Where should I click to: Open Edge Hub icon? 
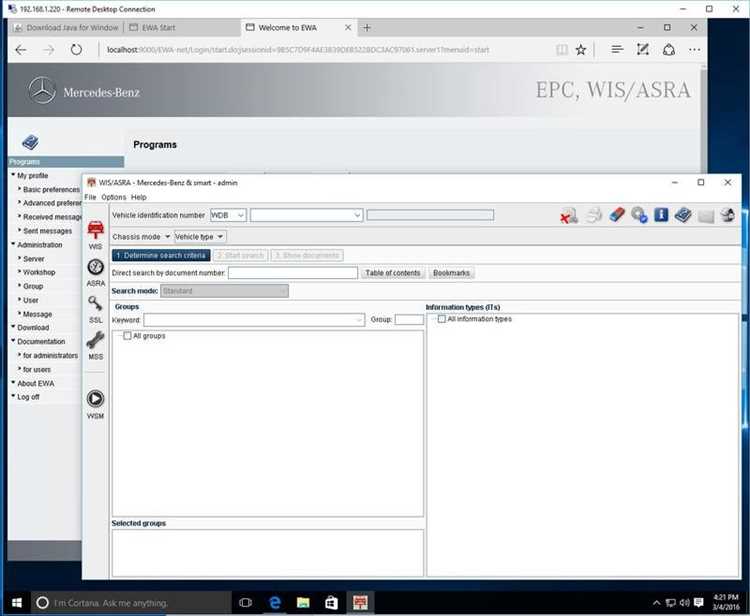pos(617,49)
